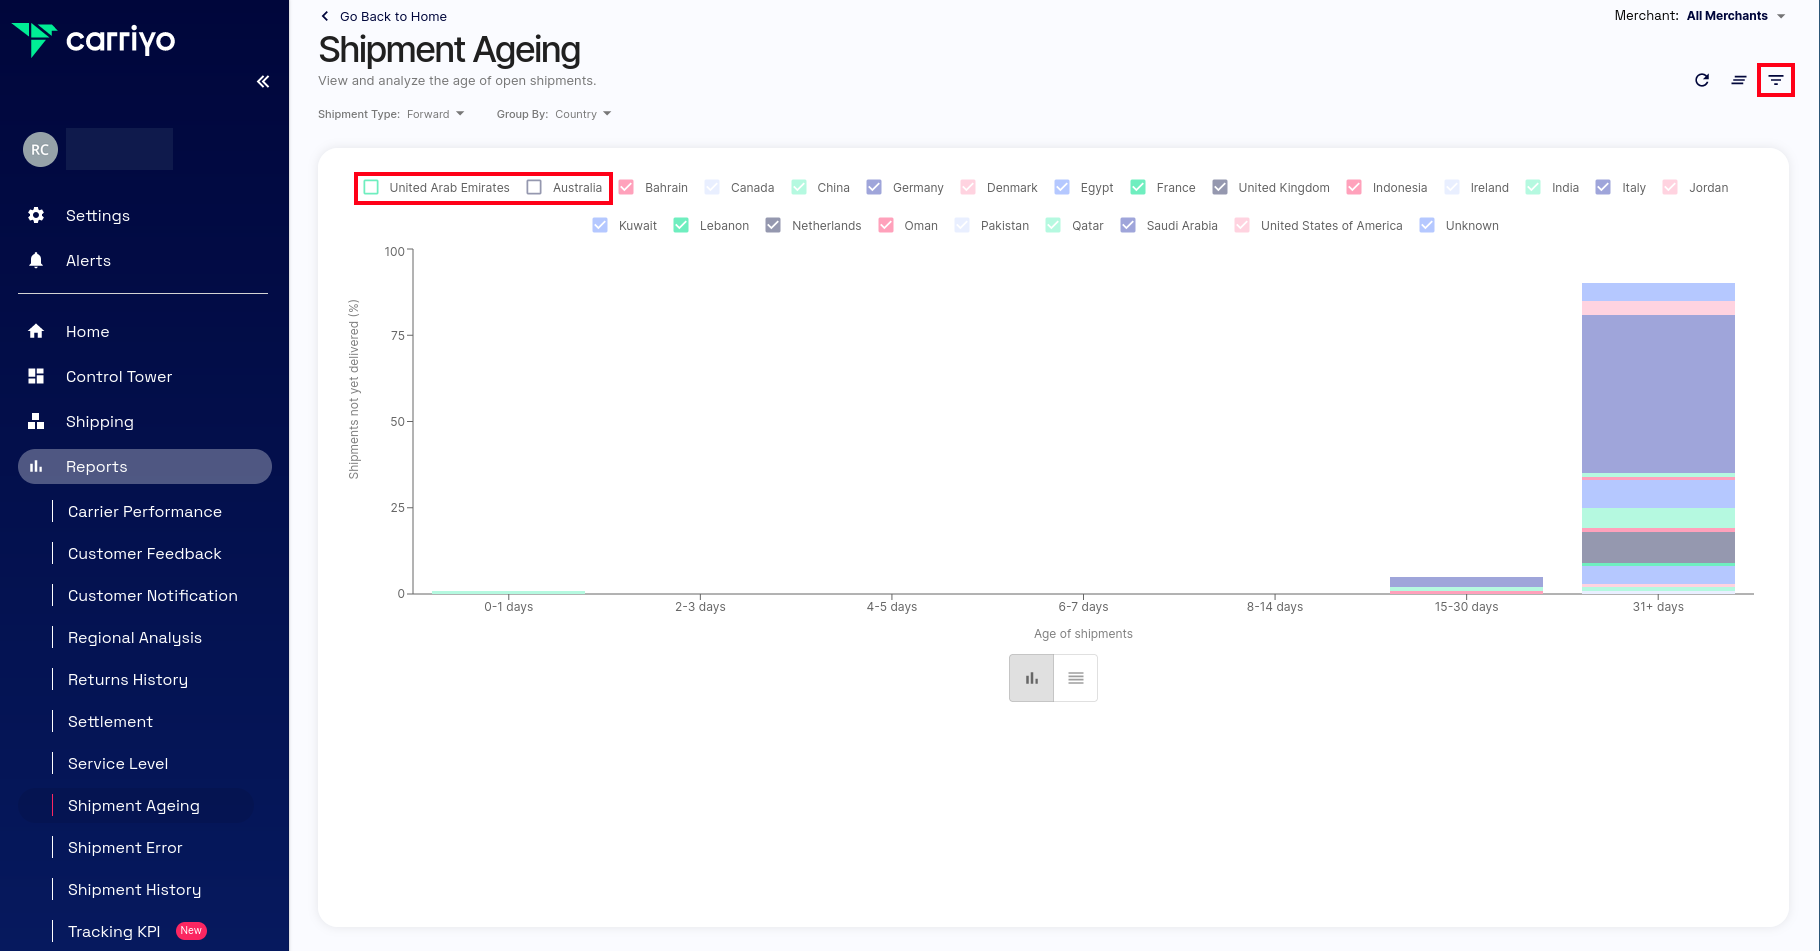The width and height of the screenshot is (1820, 951).
Task: Toggle Canada legend checkbox
Action: (x=712, y=187)
